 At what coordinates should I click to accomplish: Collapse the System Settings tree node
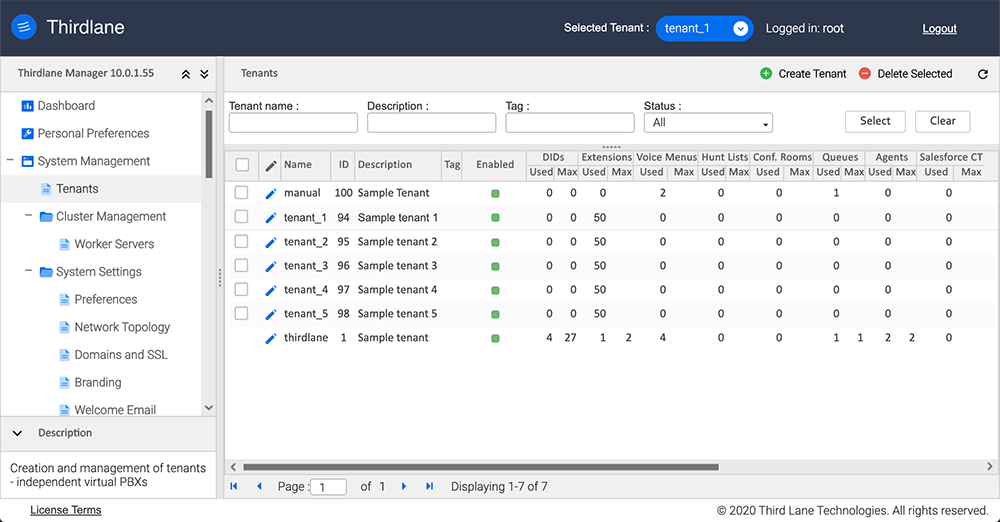click(29, 271)
